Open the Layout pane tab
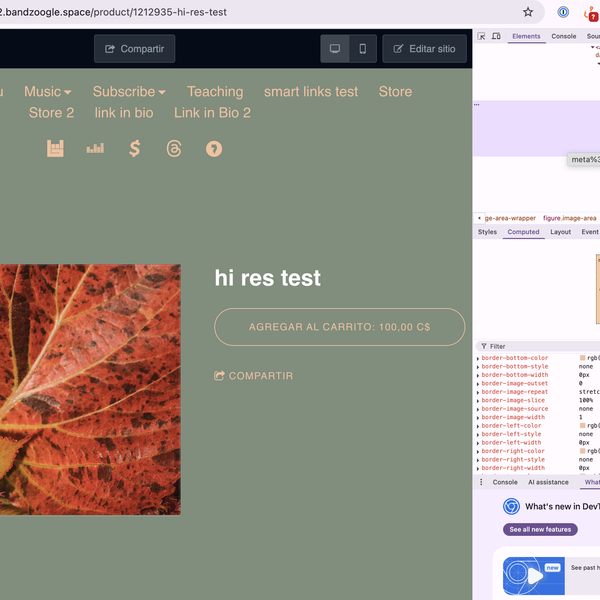Viewport: 600px width, 600px height. point(560,232)
